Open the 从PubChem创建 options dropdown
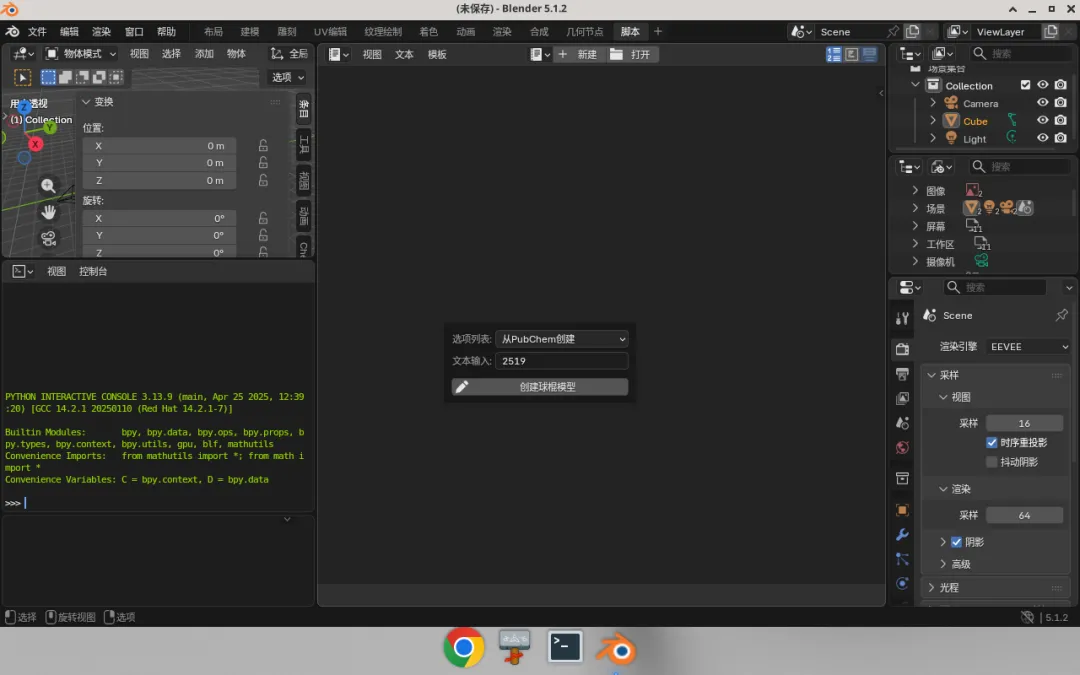This screenshot has width=1080, height=675. click(561, 339)
